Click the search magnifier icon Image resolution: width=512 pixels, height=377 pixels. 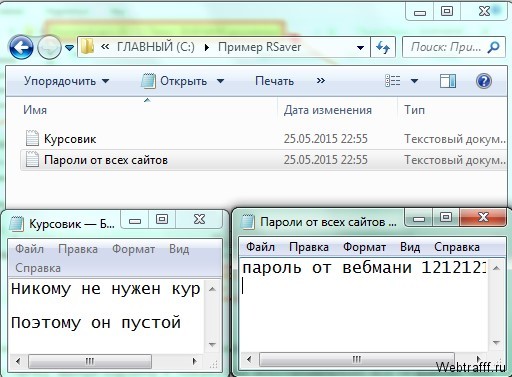click(x=493, y=47)
